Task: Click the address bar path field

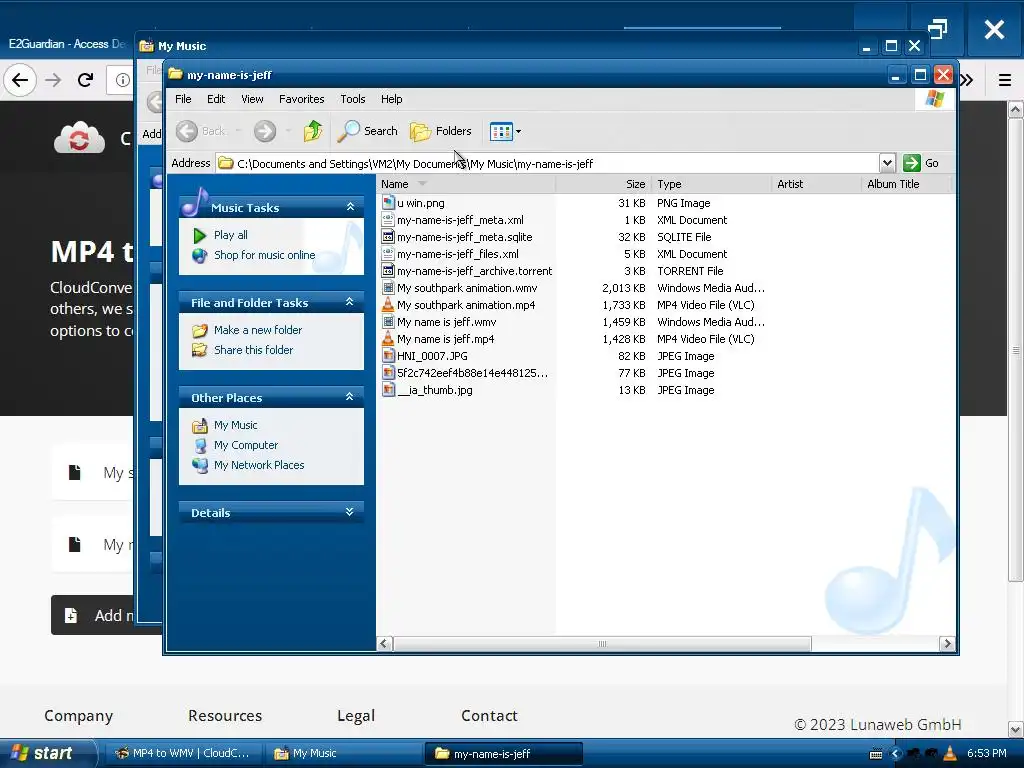Action: tap(547, 163)
